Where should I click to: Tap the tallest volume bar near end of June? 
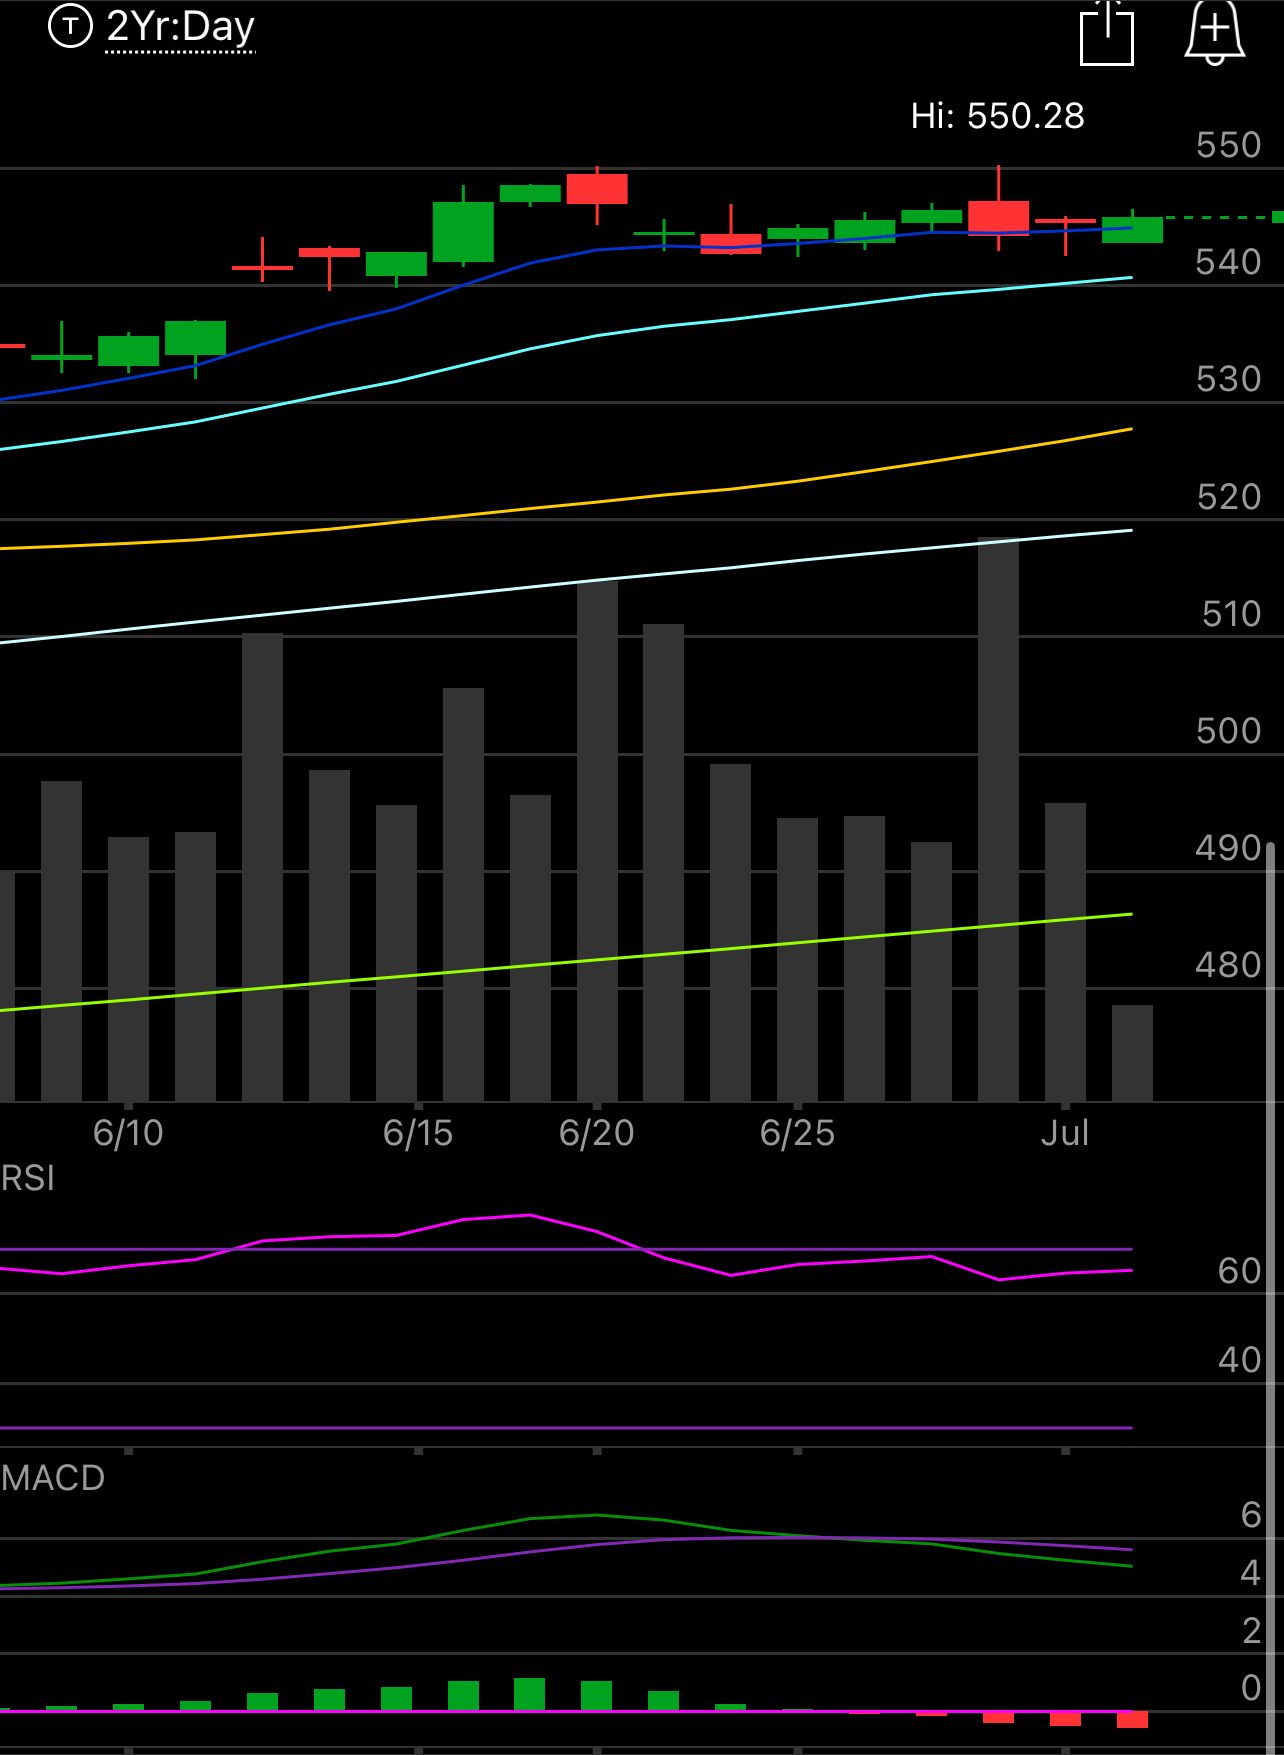click(998, 820)
